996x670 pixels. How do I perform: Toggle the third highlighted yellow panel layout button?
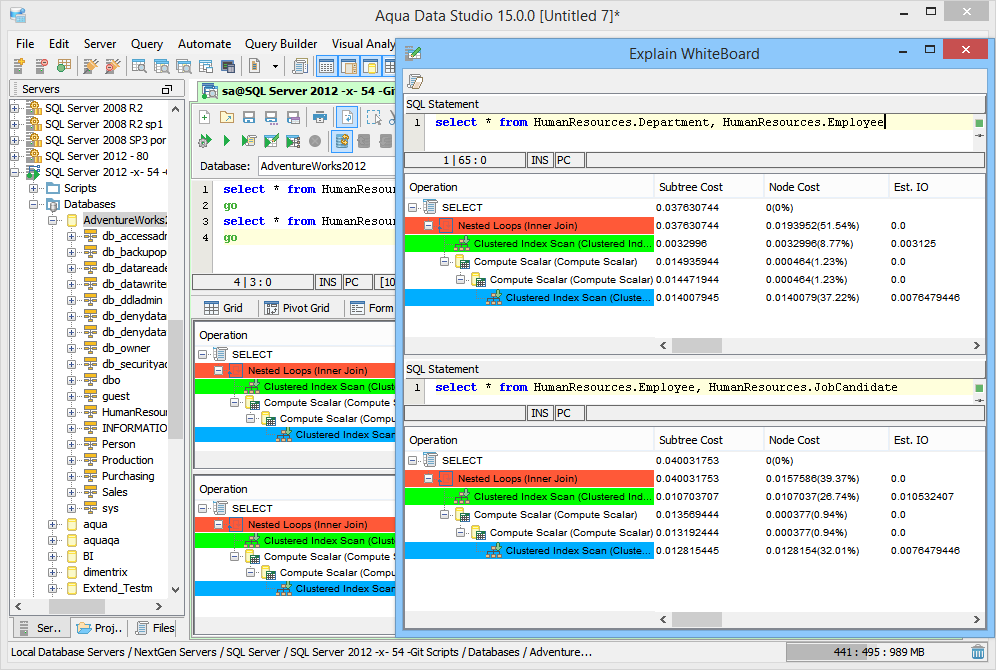370,66
